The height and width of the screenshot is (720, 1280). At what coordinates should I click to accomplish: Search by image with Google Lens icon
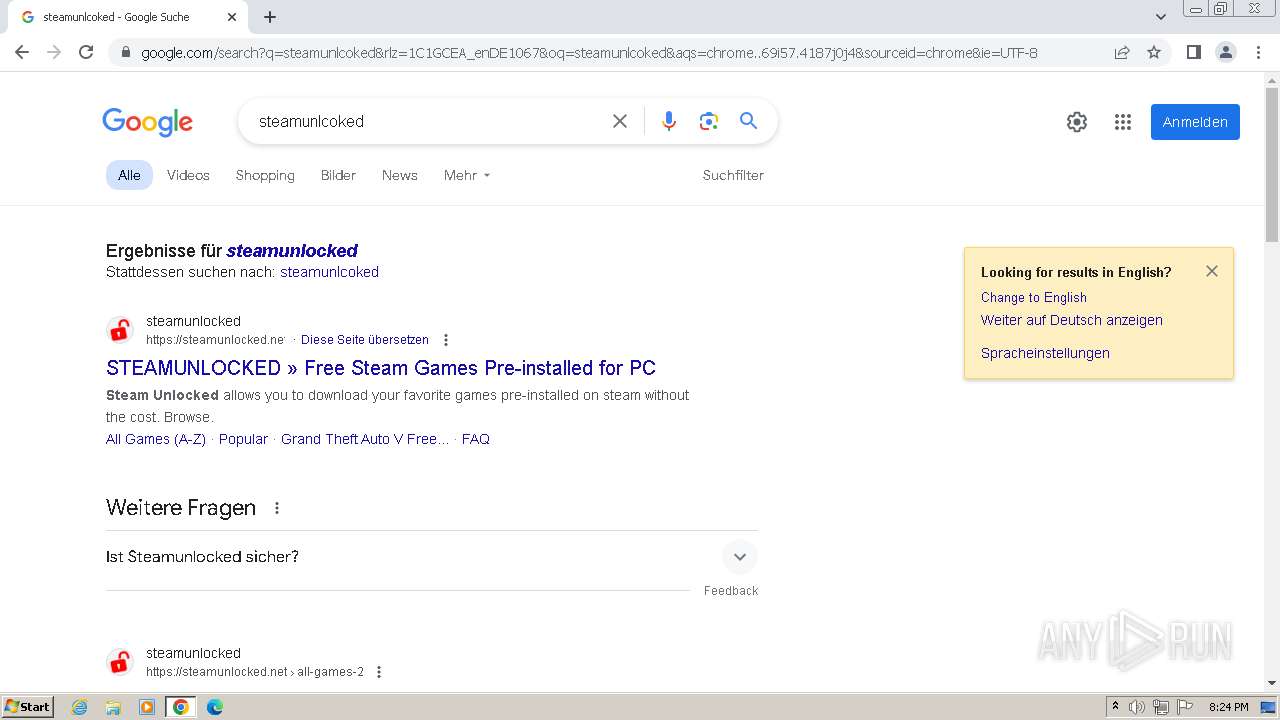tap(709, 121)
